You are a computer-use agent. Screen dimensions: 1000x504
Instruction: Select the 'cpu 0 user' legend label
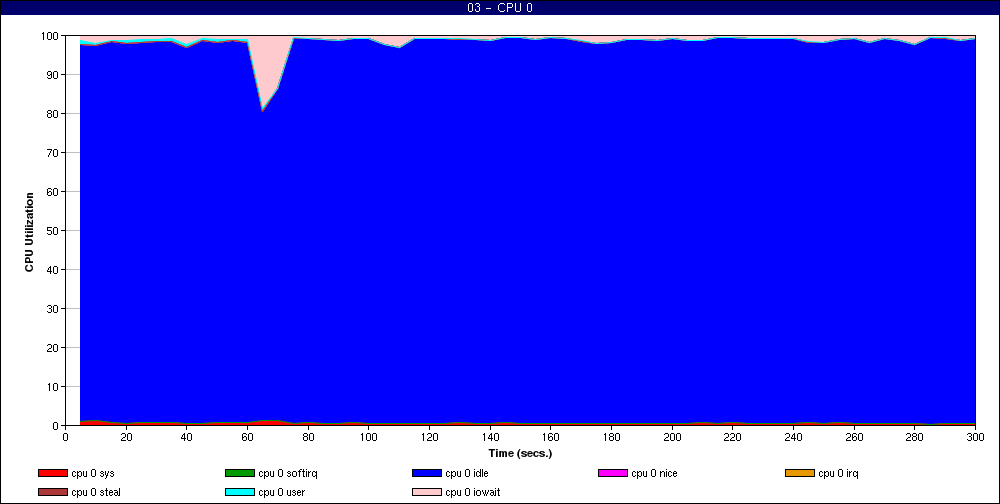(281, 493)
